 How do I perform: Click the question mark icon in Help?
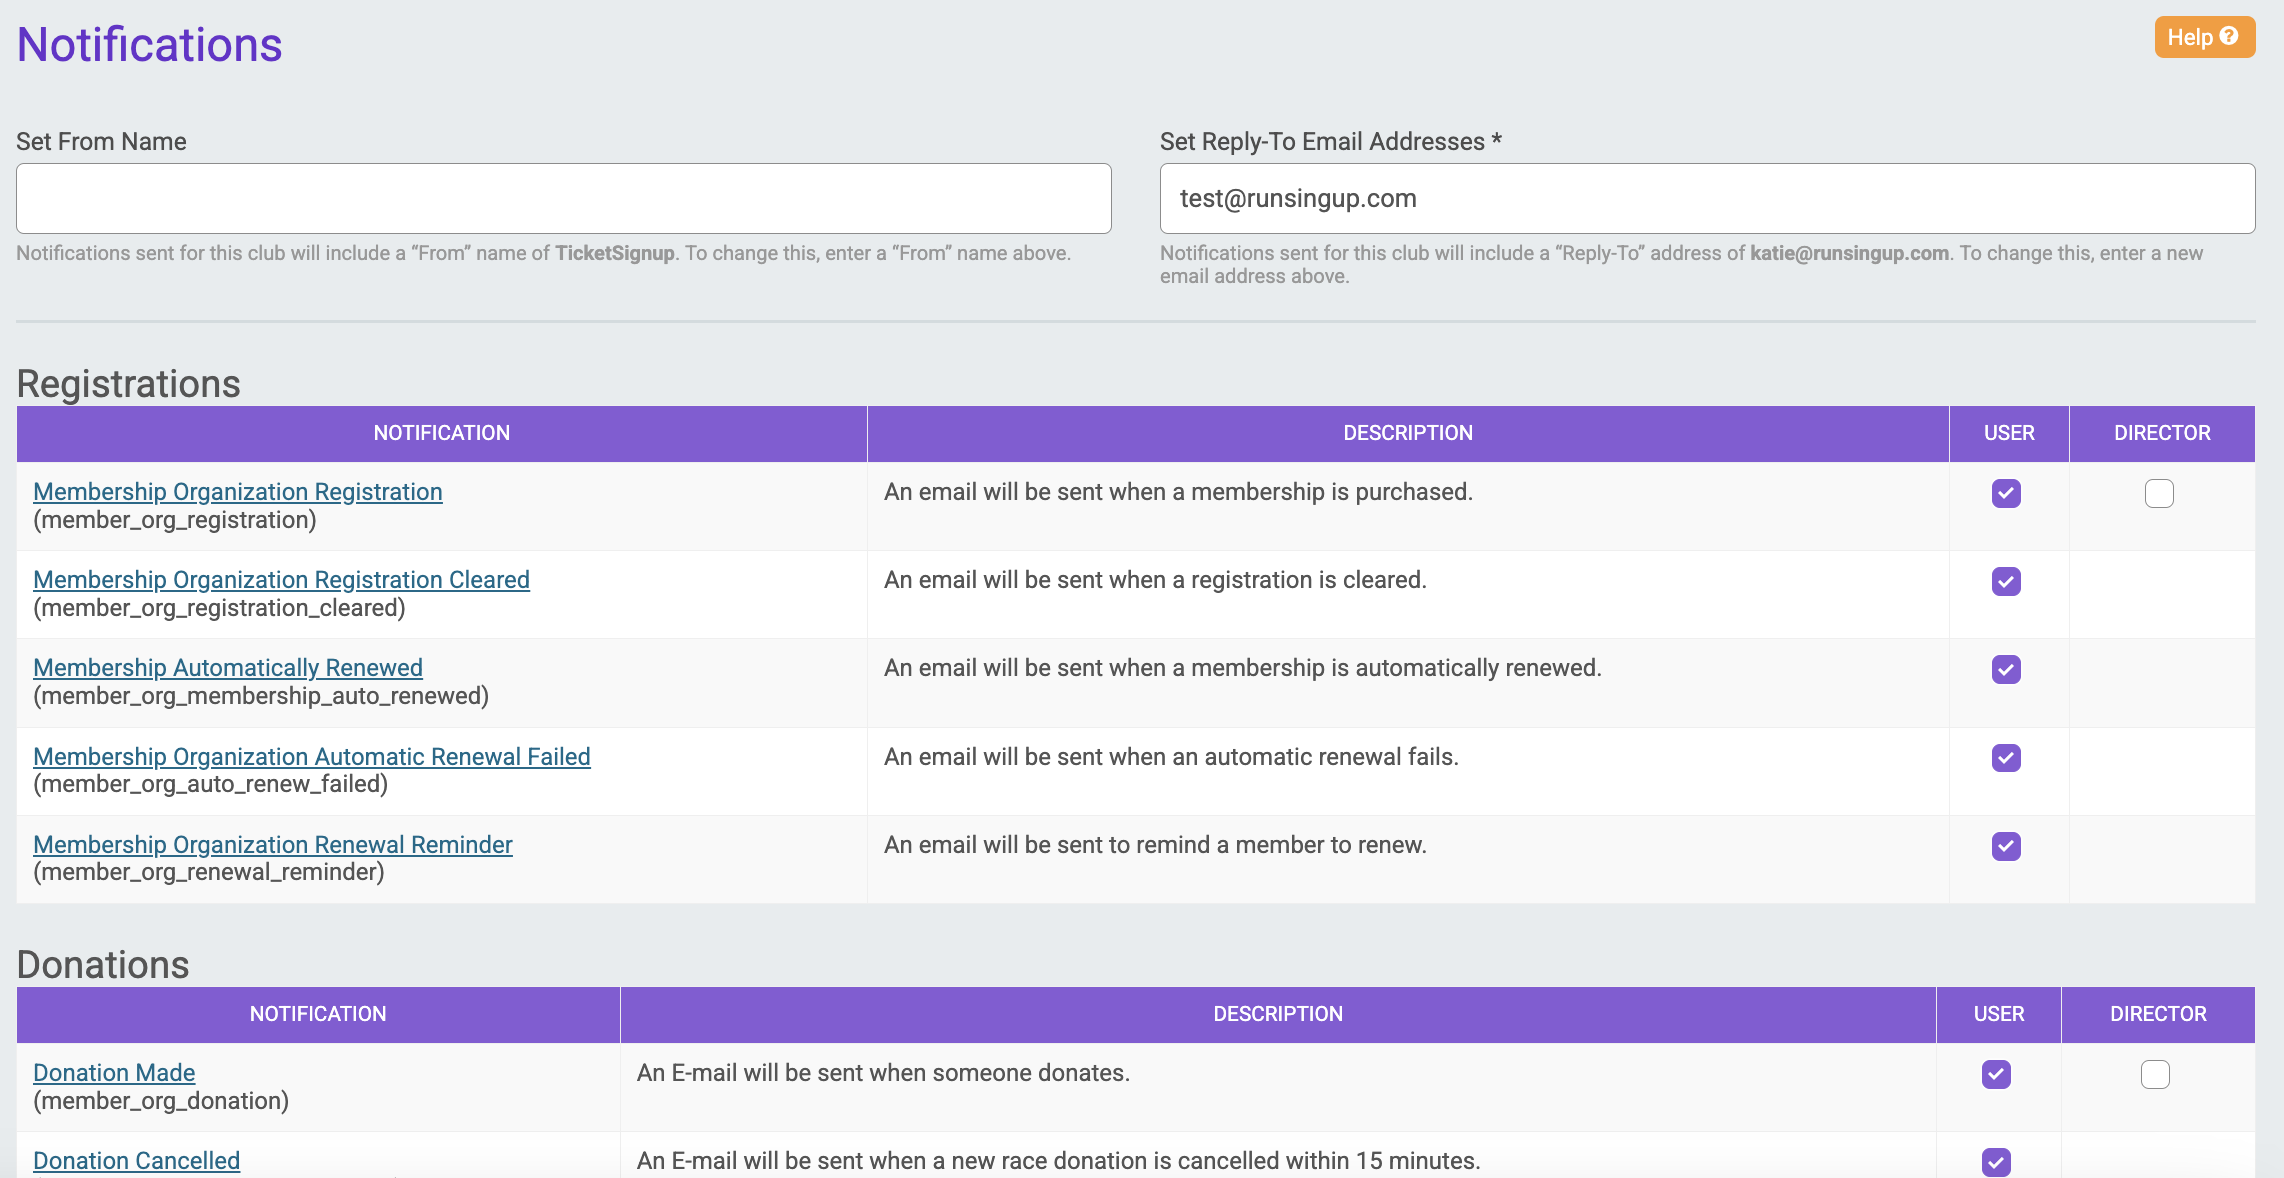[x=2229, y=36]
